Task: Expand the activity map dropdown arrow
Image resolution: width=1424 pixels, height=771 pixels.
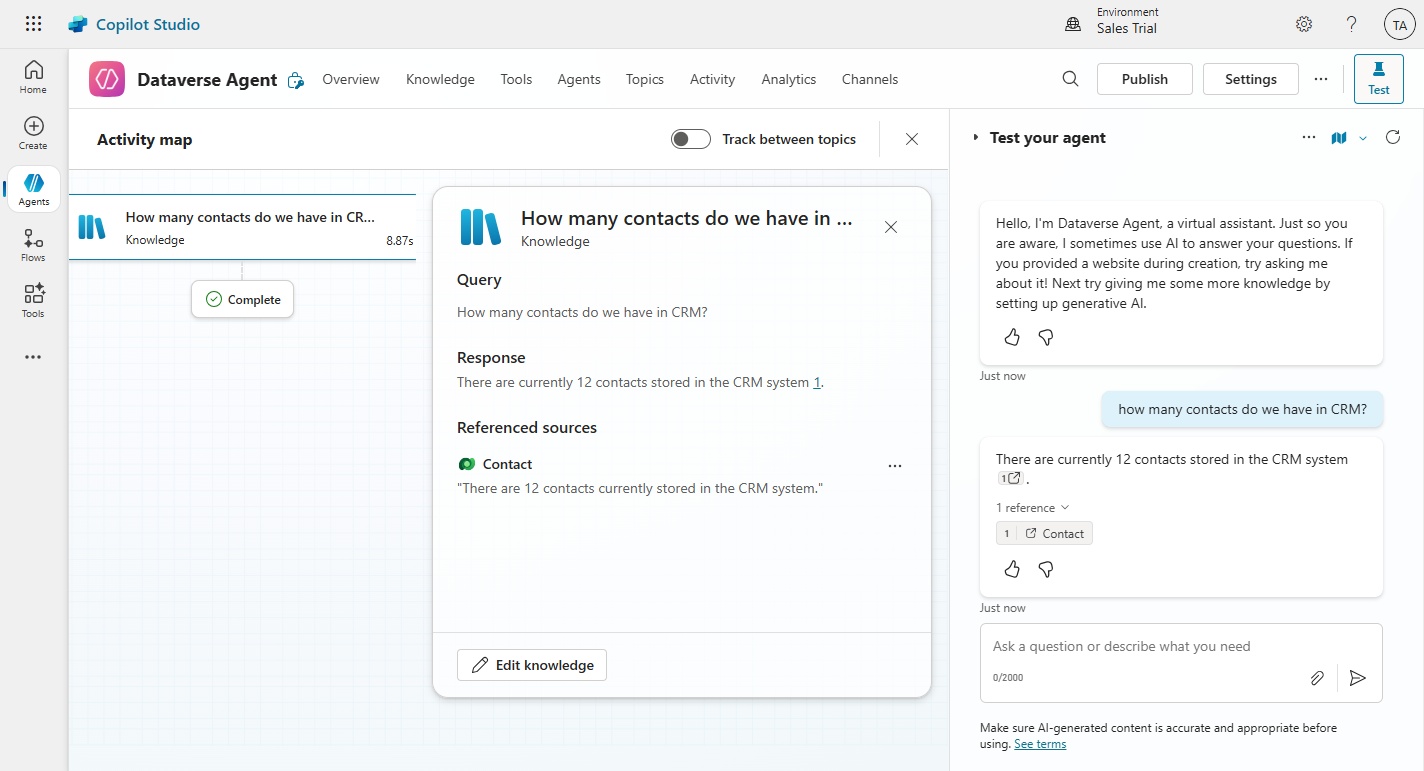Action: pyautogui.click(x=1363, y=139)
